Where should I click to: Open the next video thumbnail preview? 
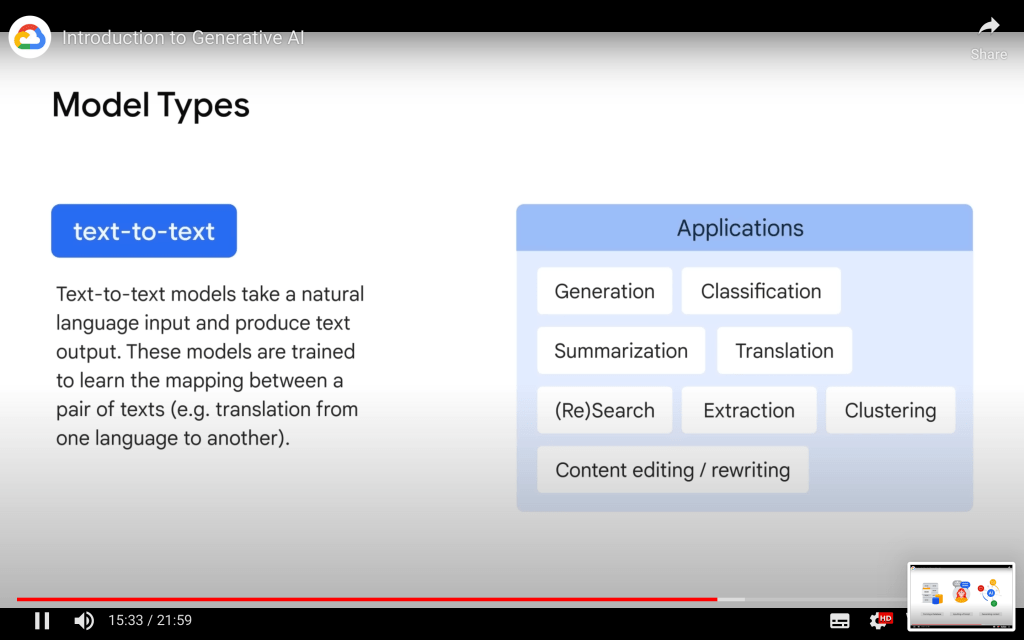[960, 596]
